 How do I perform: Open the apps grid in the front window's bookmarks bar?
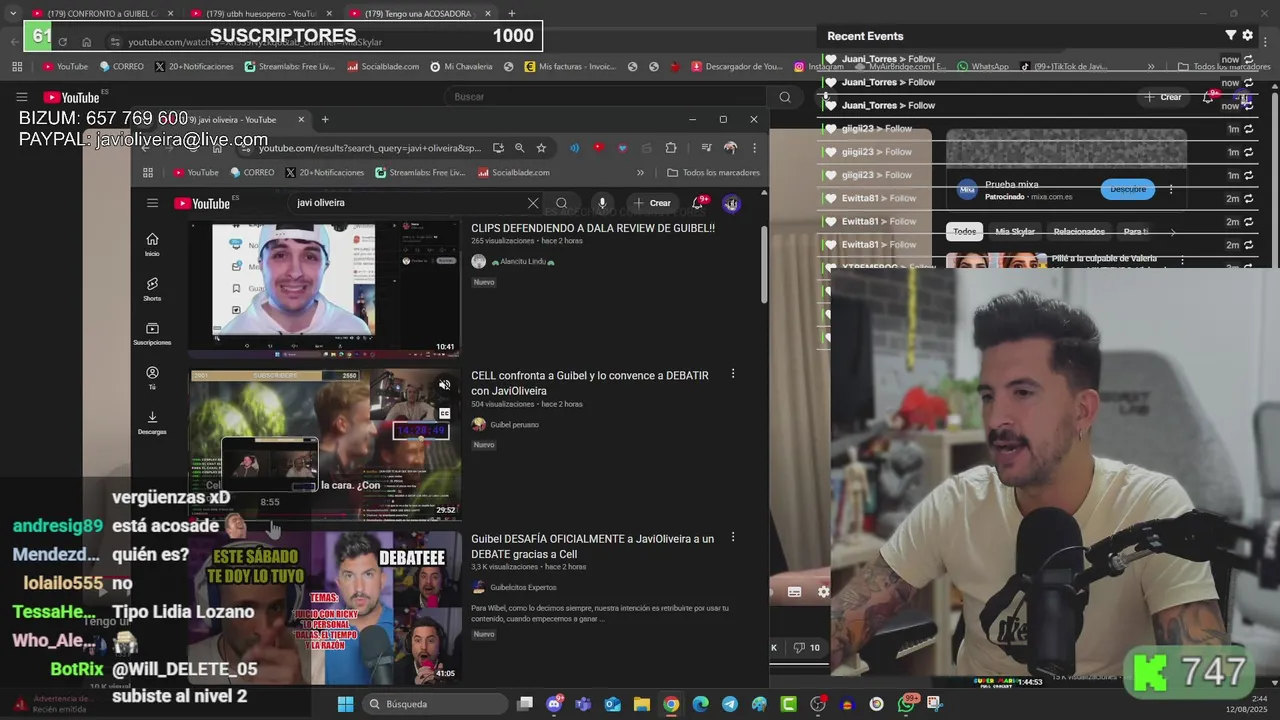click(148, 172)
